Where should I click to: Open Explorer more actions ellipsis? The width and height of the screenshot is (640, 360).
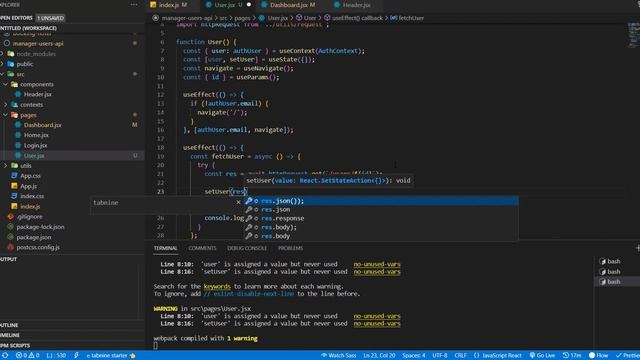point(134,4)
